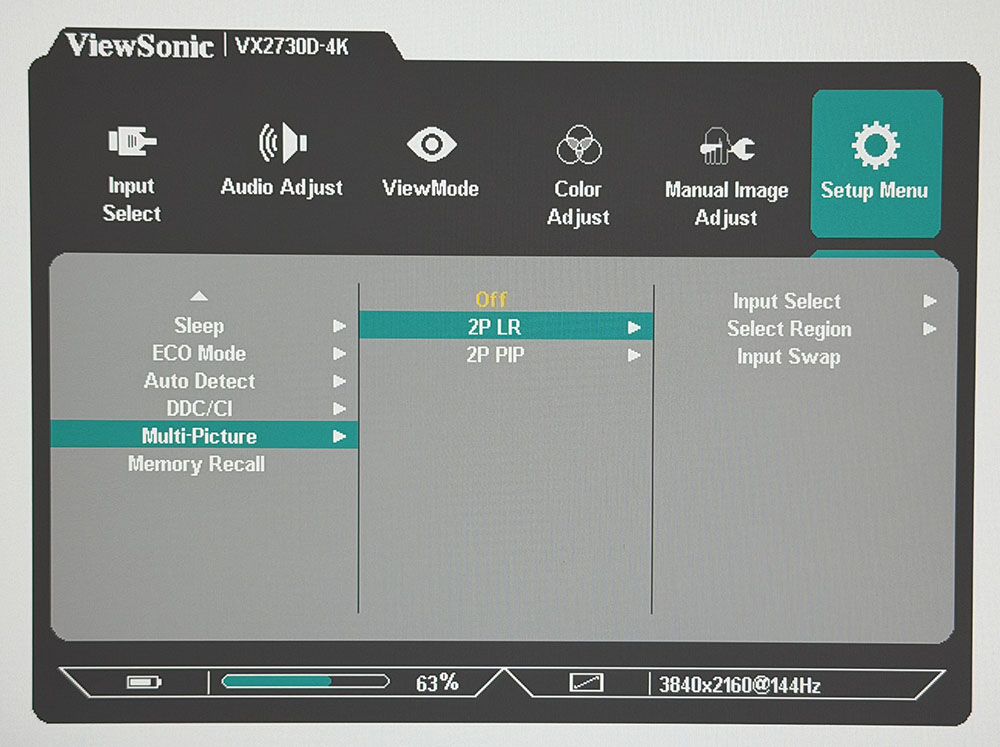Image resolution: width=1000 pixels, height=747 pixels.
Task: Open Color Adjust overlapping circles icon
Action: click(579, 144)
